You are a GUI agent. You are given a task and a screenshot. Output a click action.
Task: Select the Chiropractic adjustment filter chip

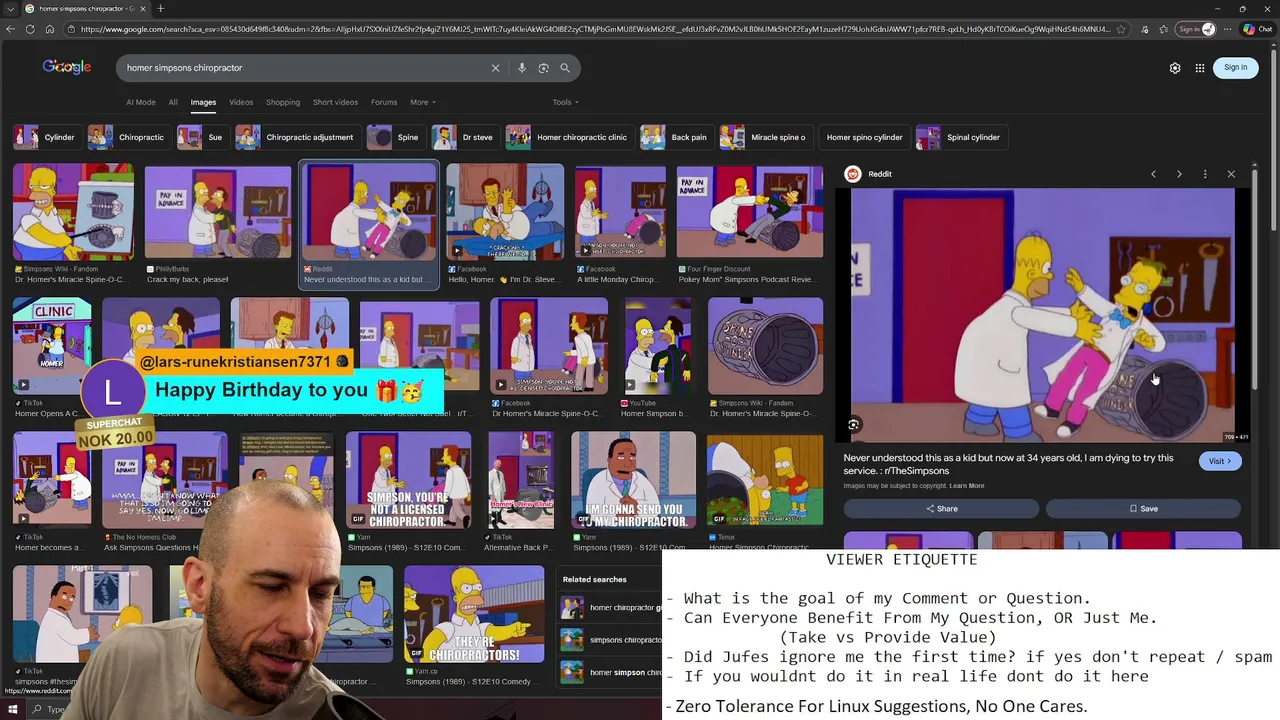click(x=297, y=137)
